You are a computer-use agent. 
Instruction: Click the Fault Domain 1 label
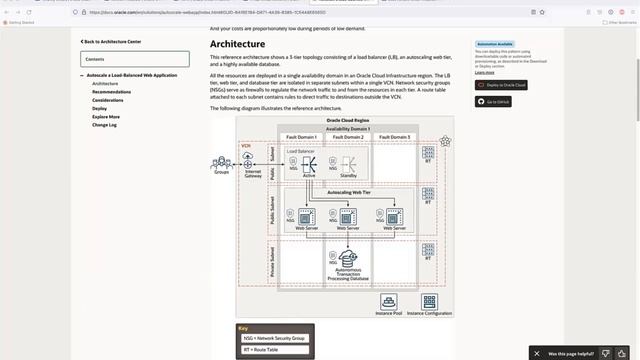[x=301, y=137]
